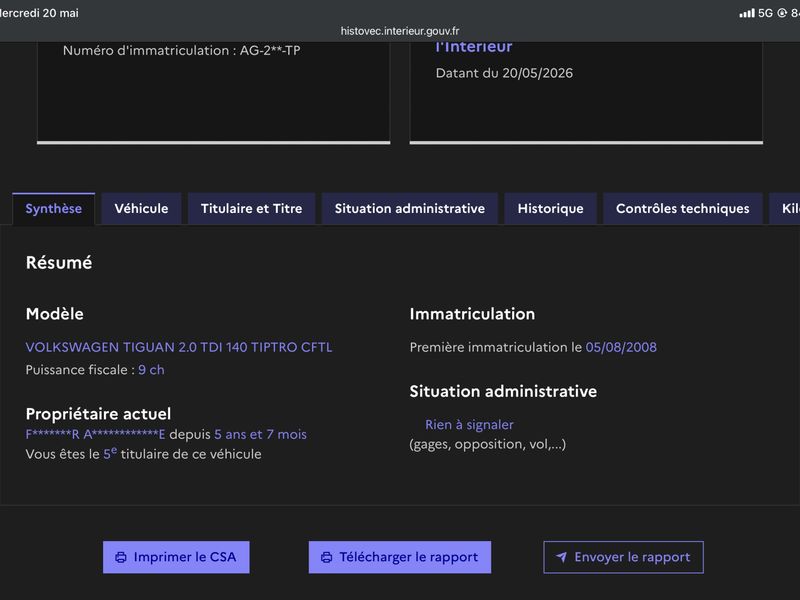The height and width of the screenshot is (600, 800).
Task: Tap the histovec.interieur.gouv.fr address bar
Action: pos(400,31)
